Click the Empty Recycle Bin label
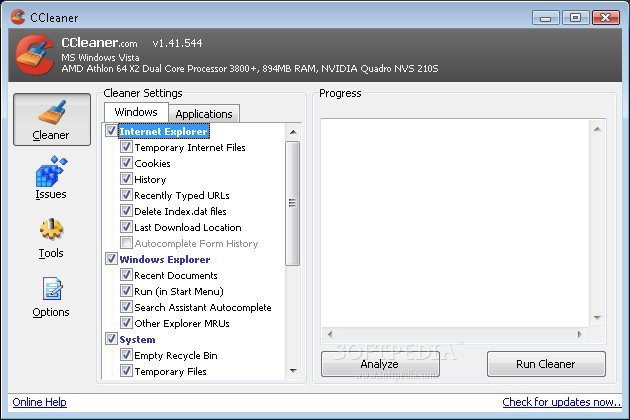The image size is (630, 420). point(176,356)
